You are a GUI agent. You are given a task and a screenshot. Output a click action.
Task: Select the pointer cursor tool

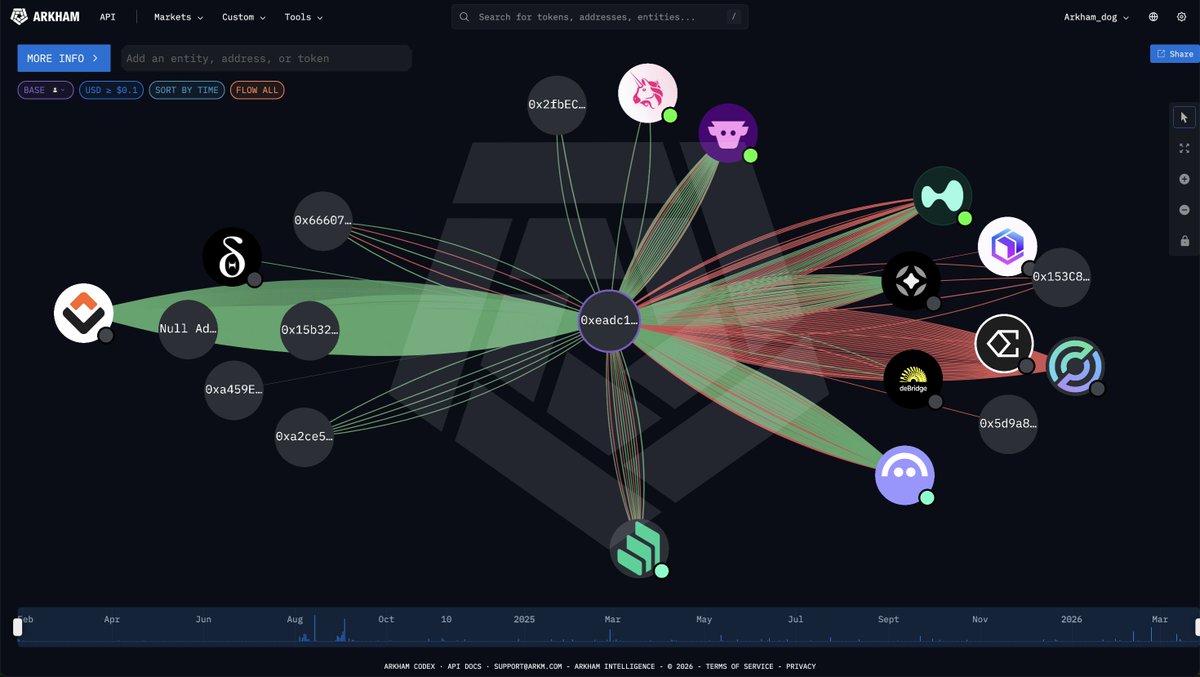point(1184,117)
